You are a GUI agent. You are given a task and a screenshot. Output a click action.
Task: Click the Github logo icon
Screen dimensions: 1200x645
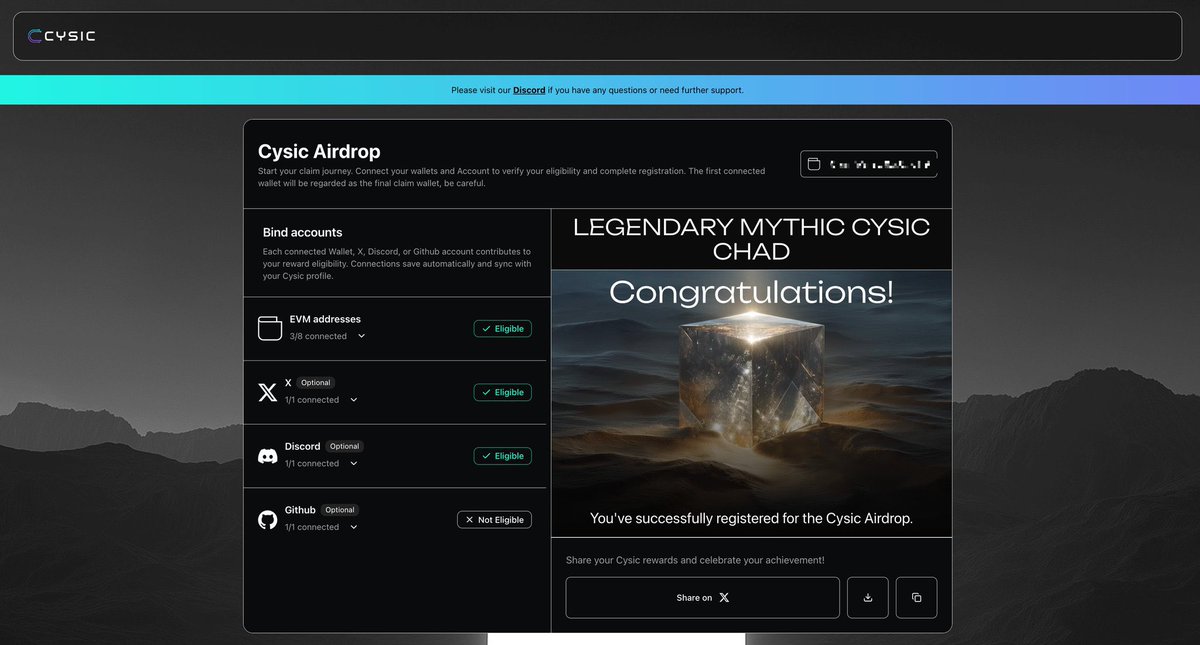[x=268, y=520]
